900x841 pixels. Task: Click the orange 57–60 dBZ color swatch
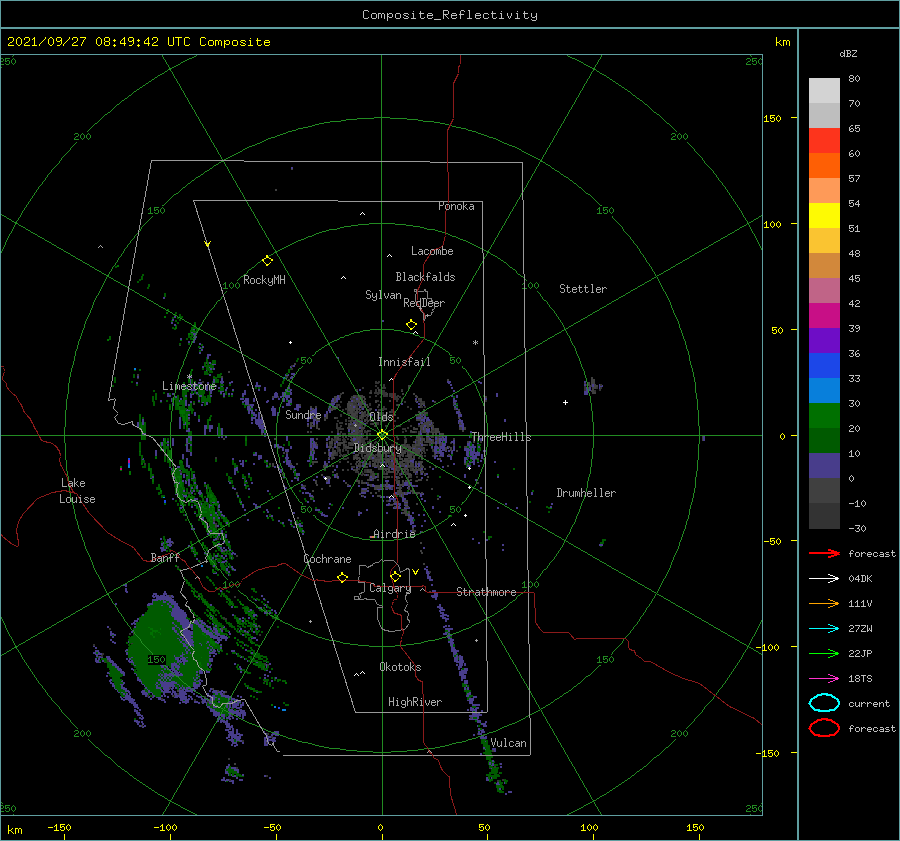[824, 165]
